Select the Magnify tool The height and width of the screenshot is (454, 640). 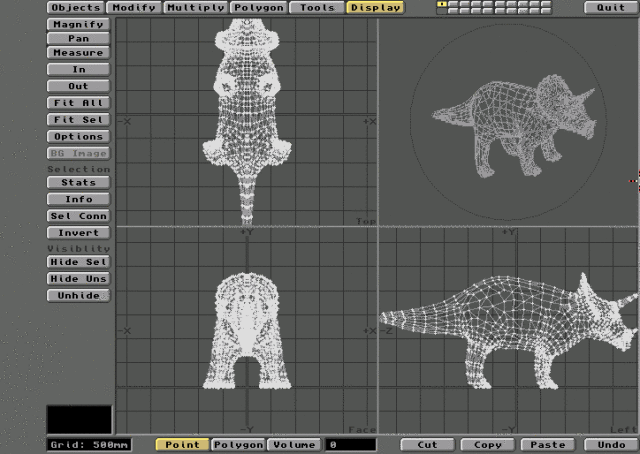click(x=79, y=23)
